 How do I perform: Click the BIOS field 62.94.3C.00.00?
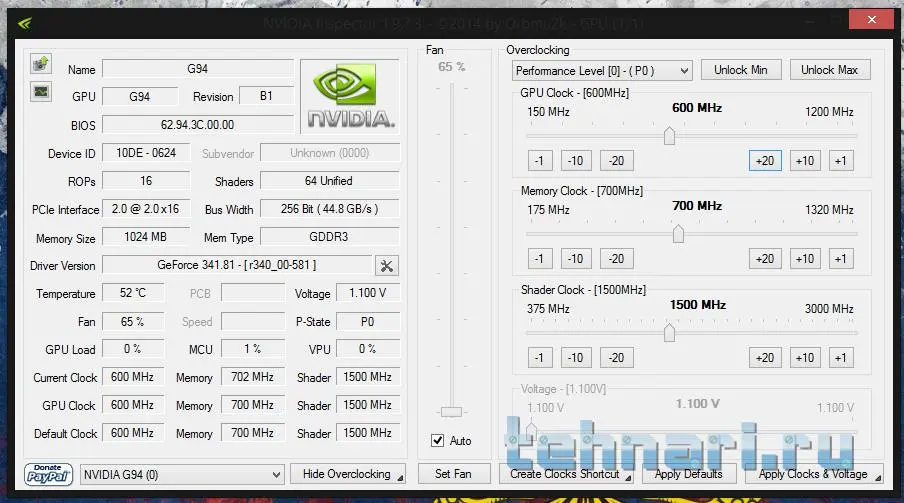[x=198, y=125]
